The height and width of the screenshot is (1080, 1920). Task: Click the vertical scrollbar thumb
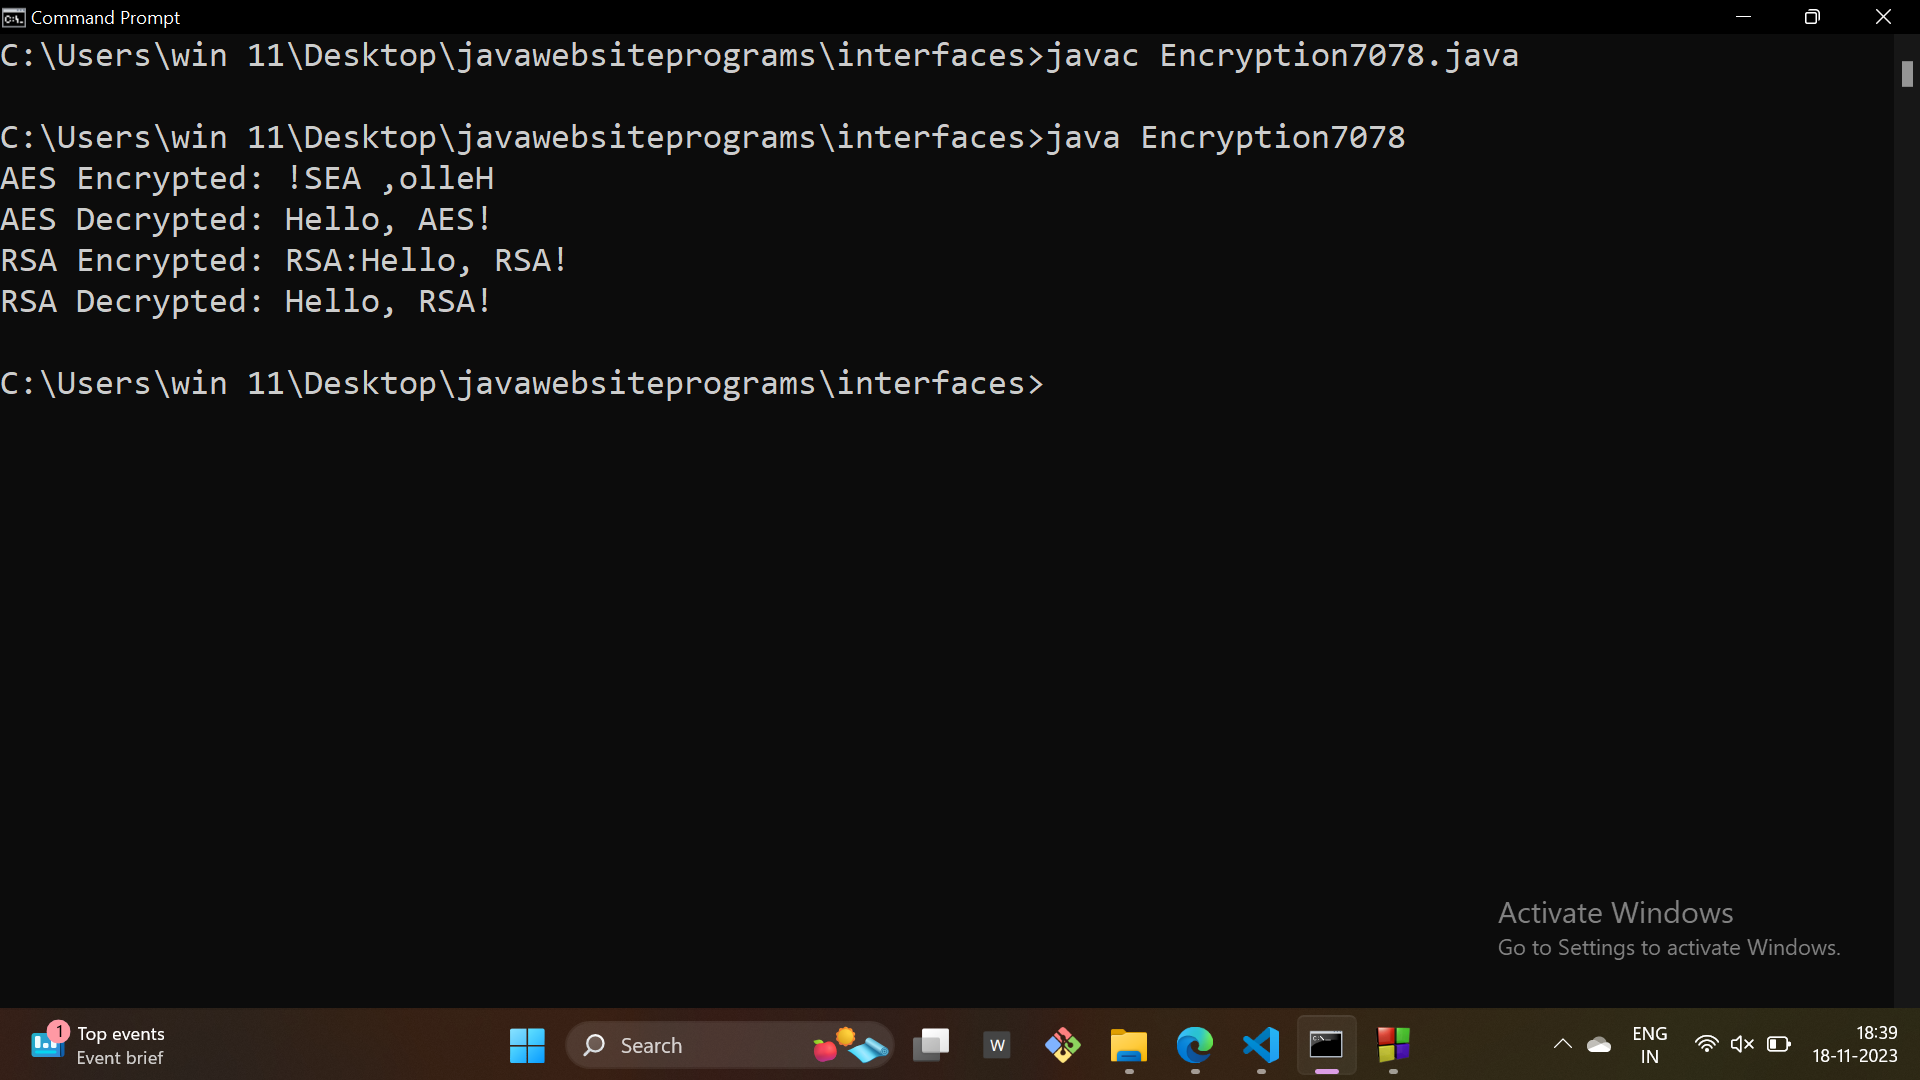[1907, 74]
